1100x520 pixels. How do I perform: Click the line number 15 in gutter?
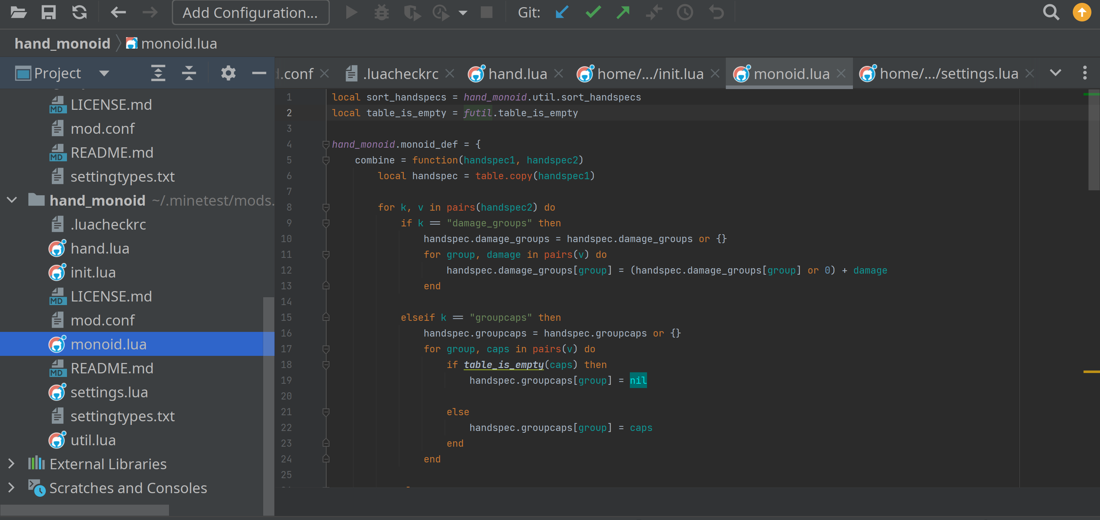point(286,317)
